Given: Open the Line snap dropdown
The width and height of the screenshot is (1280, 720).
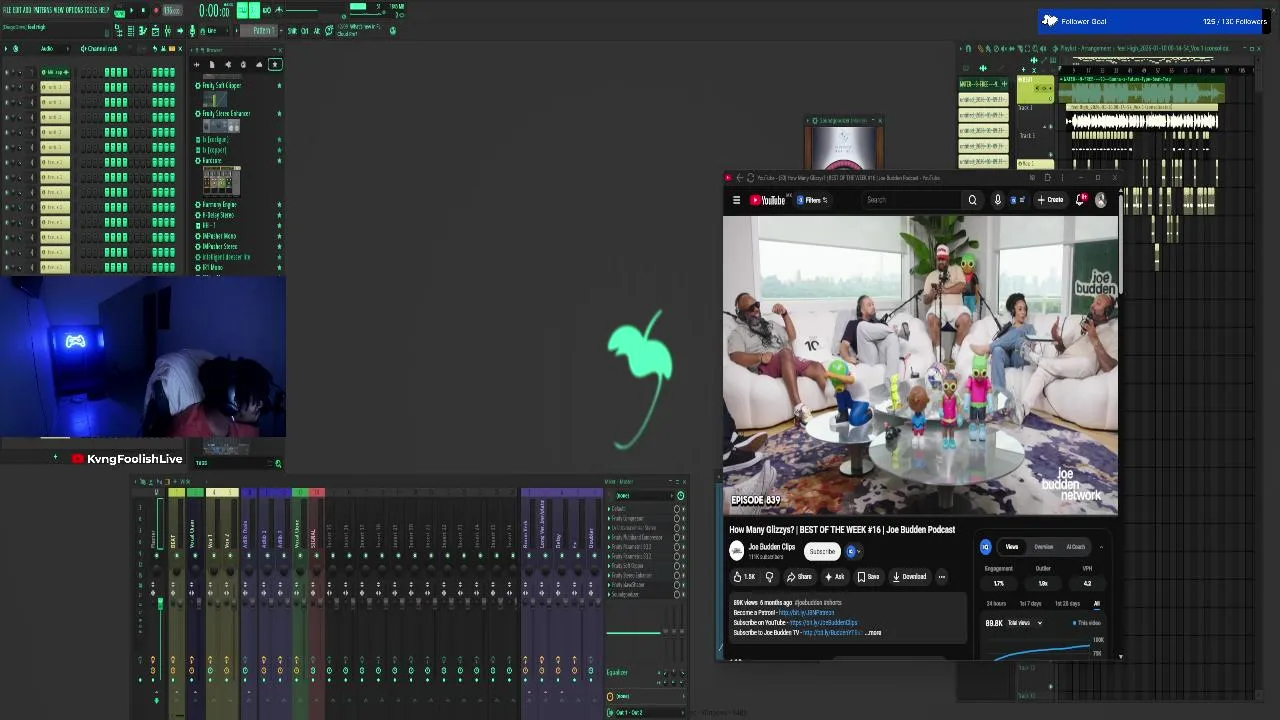Looking at the screenshot, I should [215, 31].
